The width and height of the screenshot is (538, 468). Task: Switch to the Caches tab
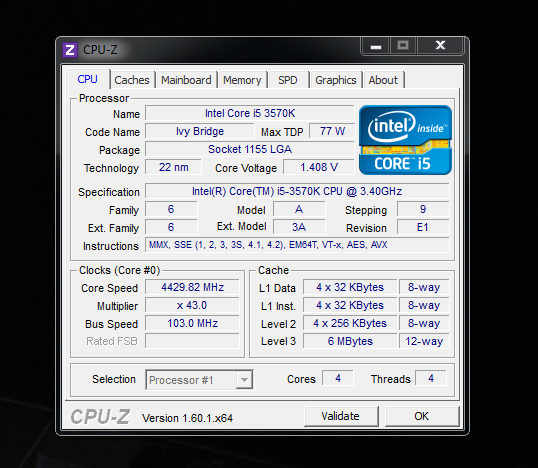pyautogui.click(x=132, y=80)
